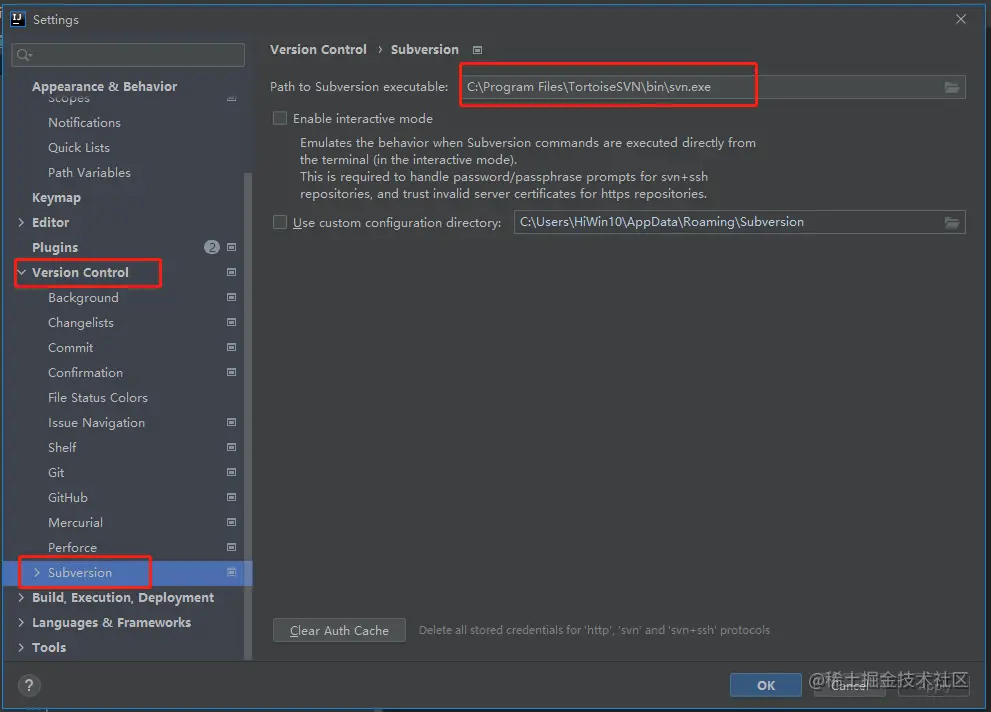This screenshot has width=991, height=712.
Task: Click the project-level icon next to Subversion breadcrumb
Action: pyautogui.click(x=478, y=50)
